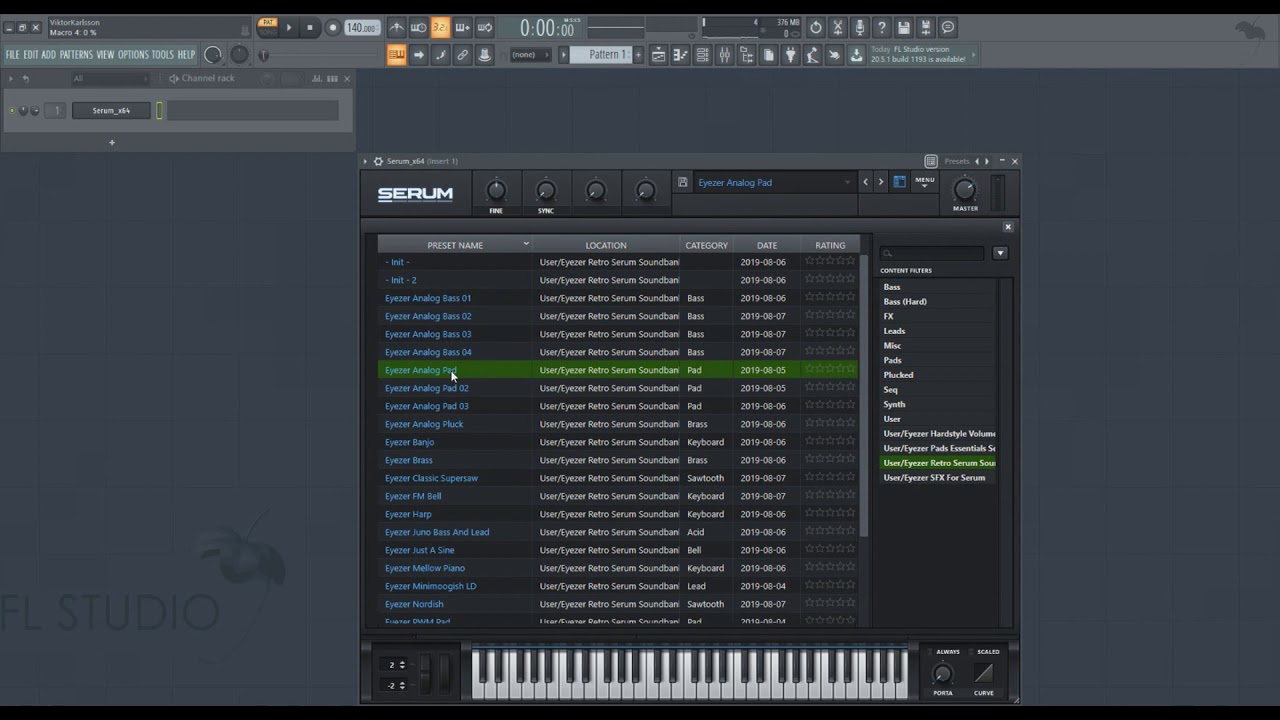Screen dimensions: 1280x720
Task: Save project with floppy disk icon
Action: (904, 28)
